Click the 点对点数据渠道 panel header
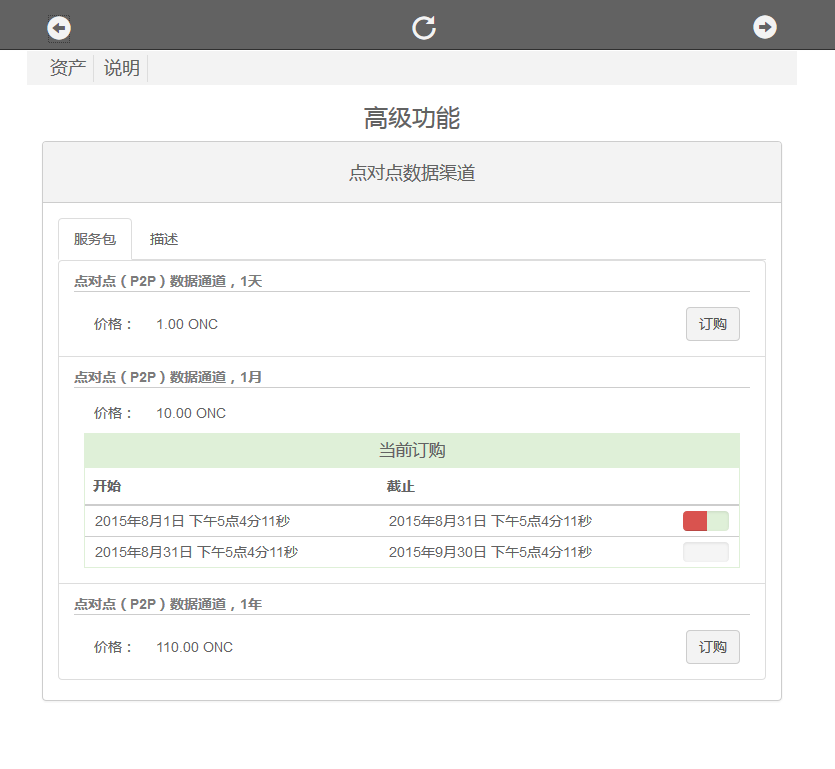835x769 pixels. [411, 173]
